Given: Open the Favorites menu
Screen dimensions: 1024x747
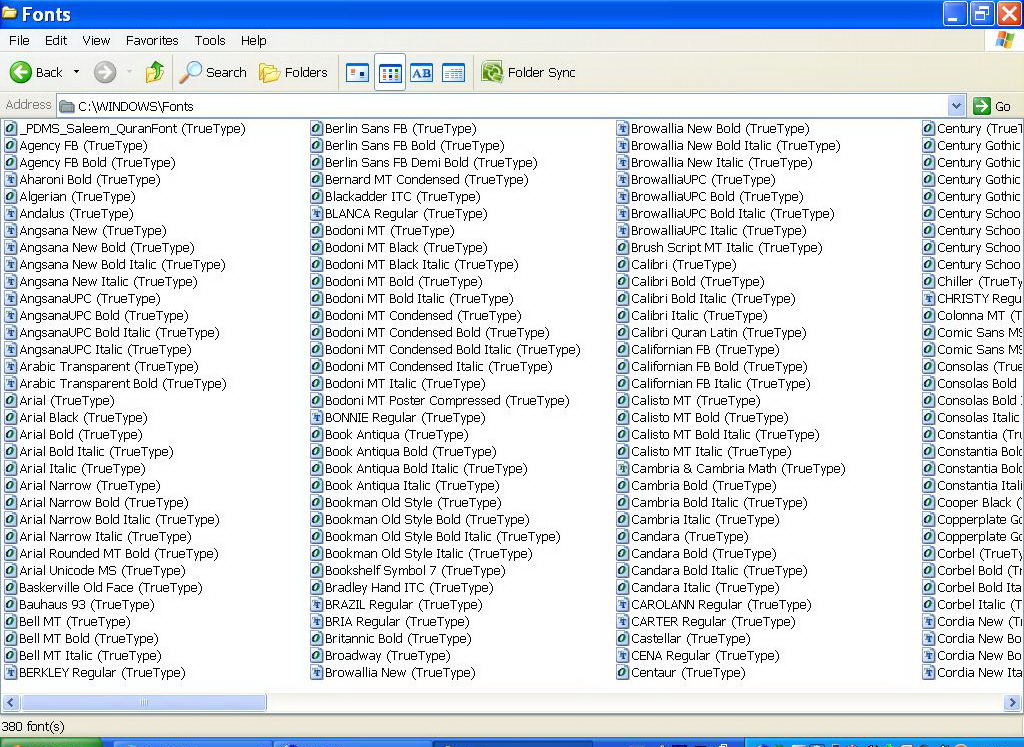Looking at the screenshot, I should coord(152,40).
